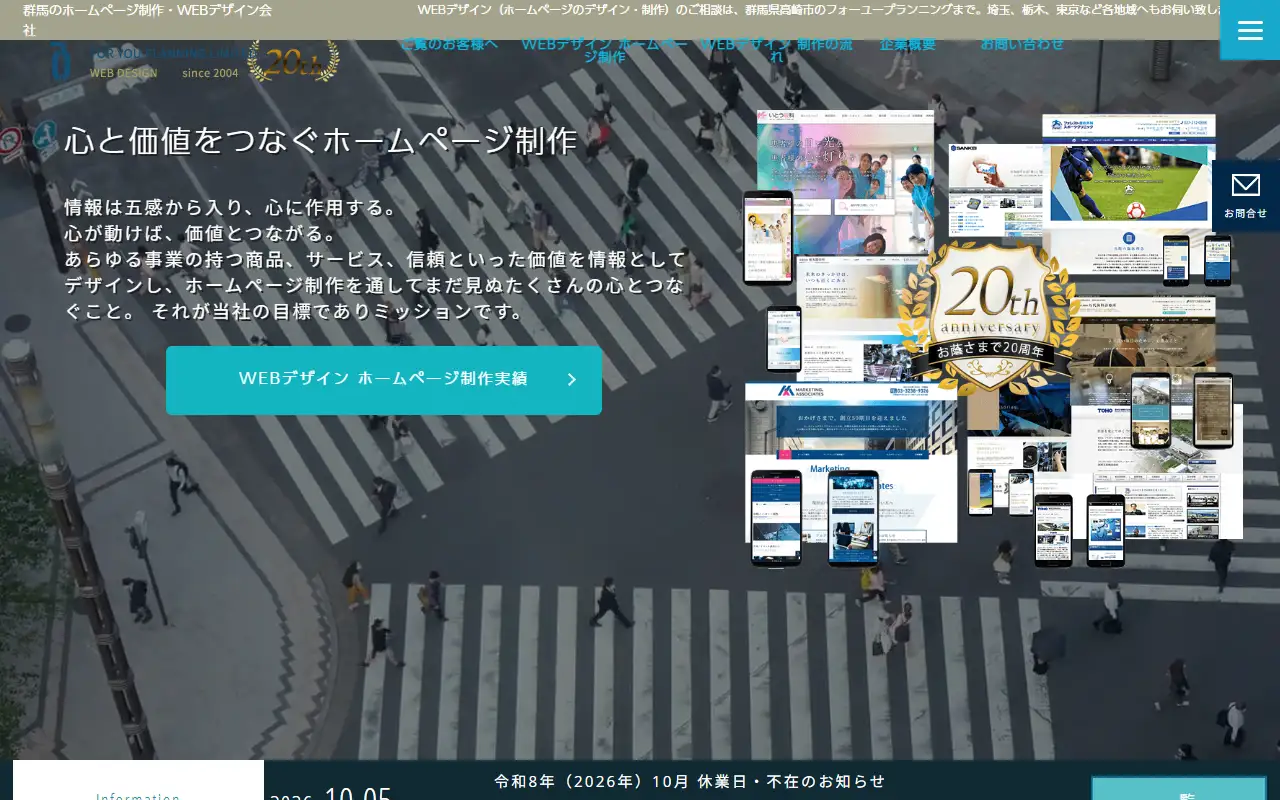This screenshot has width=1280, height=800.
Task: Open the hamburger menu button
Action: pyautogui.click(x=1250, y=30)
